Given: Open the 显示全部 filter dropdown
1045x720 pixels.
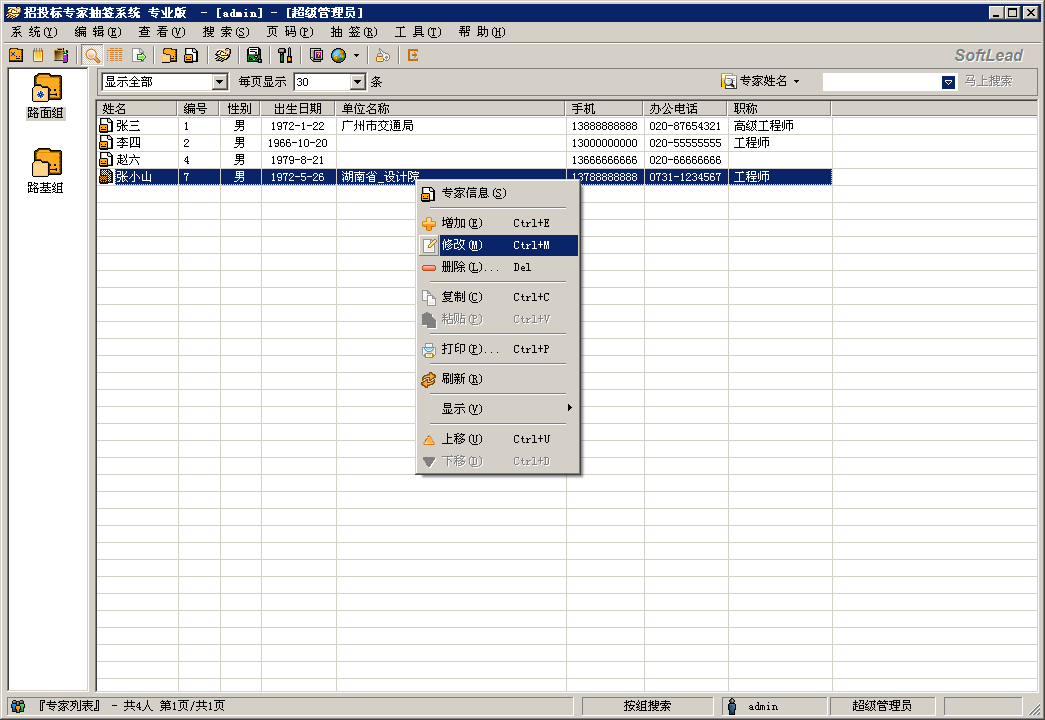Looking at the screenshot, I should click(220, 81).
